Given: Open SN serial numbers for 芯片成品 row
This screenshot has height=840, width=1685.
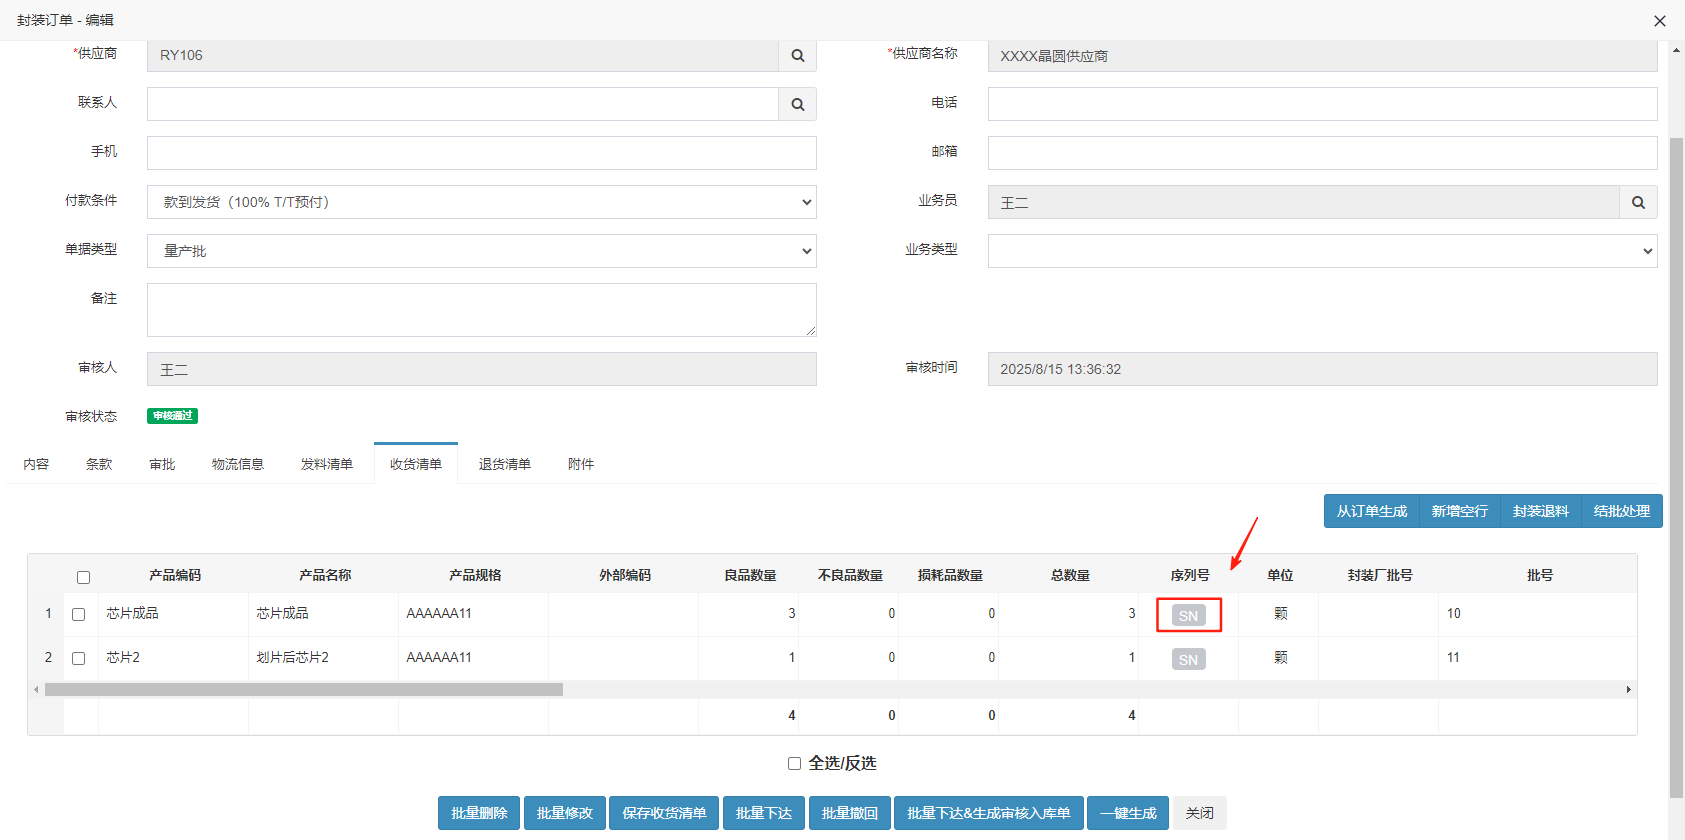Looking at the screenshot, I should [x=1188, y=615].
